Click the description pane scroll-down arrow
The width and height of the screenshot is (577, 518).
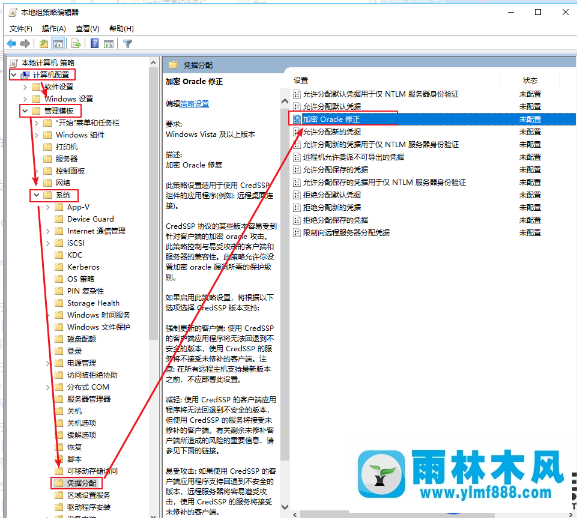(x=284, y=507)
